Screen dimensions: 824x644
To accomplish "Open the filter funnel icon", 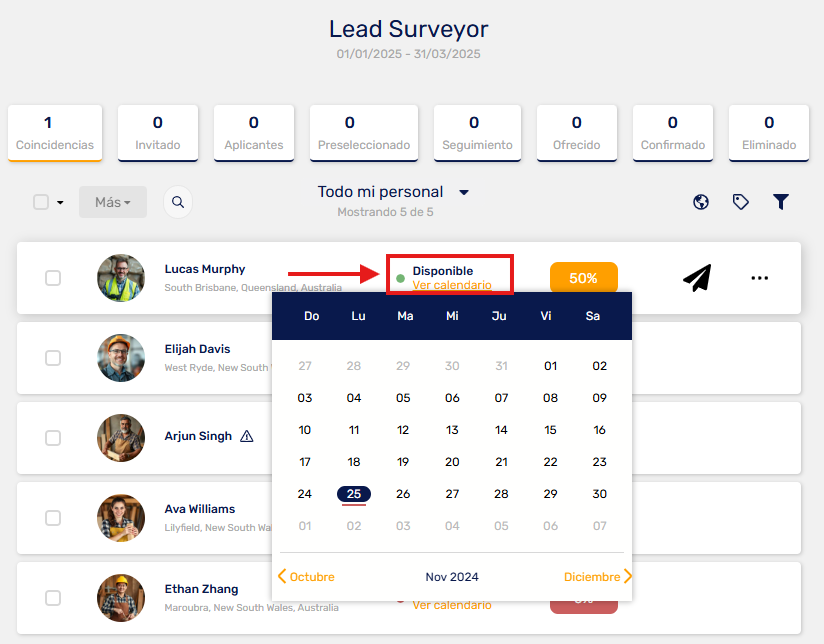I will pyautogui.click(x=781, y=202).
